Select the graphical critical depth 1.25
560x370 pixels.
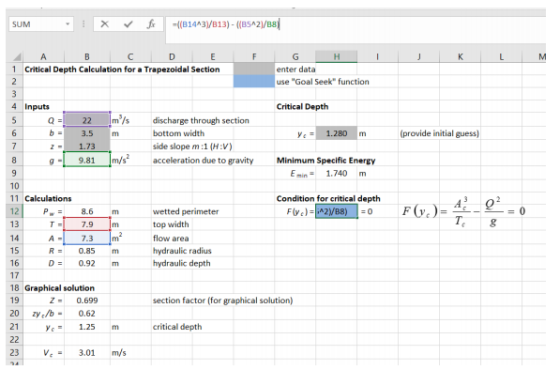click(x=87, y=327)
